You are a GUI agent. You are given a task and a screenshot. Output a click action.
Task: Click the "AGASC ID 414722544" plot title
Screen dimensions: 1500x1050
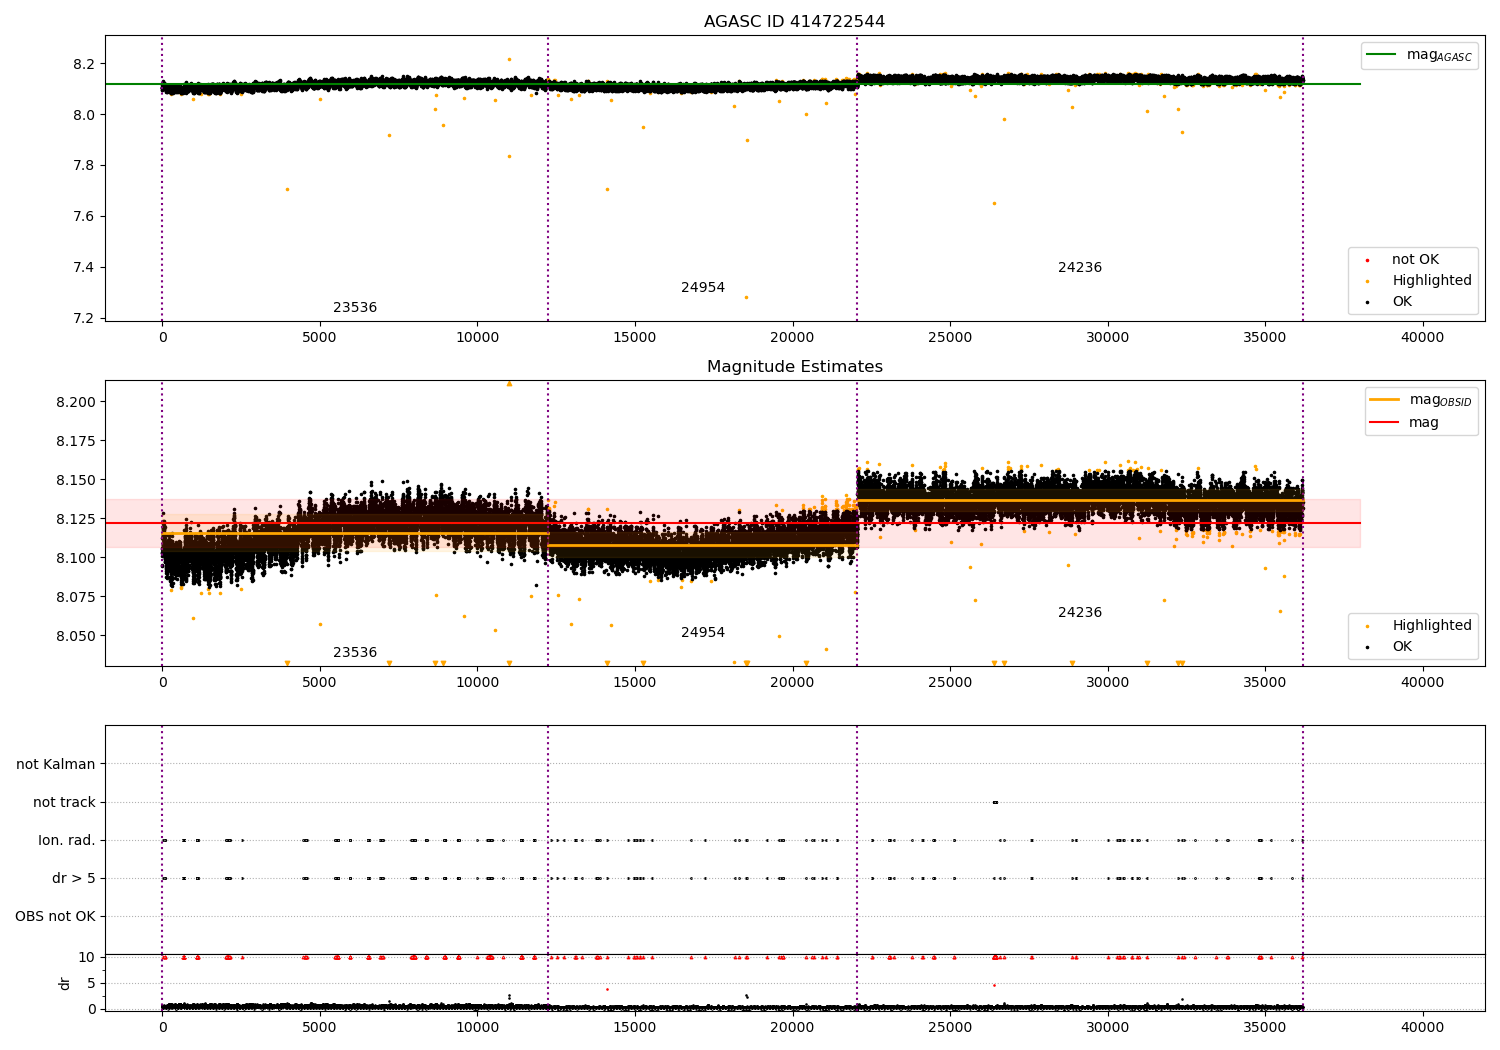click(x=794, y=22)
